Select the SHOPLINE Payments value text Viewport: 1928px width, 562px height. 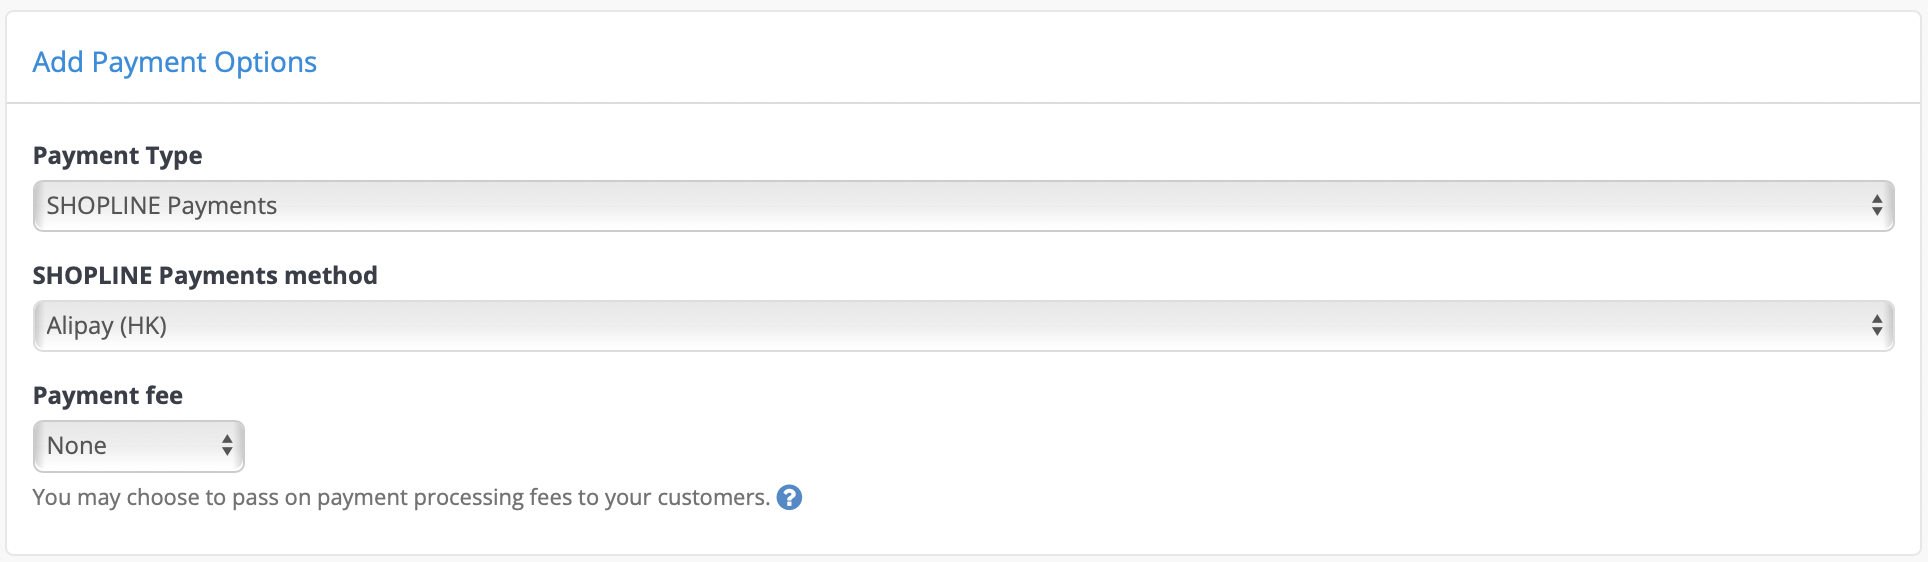pos(162,206)
